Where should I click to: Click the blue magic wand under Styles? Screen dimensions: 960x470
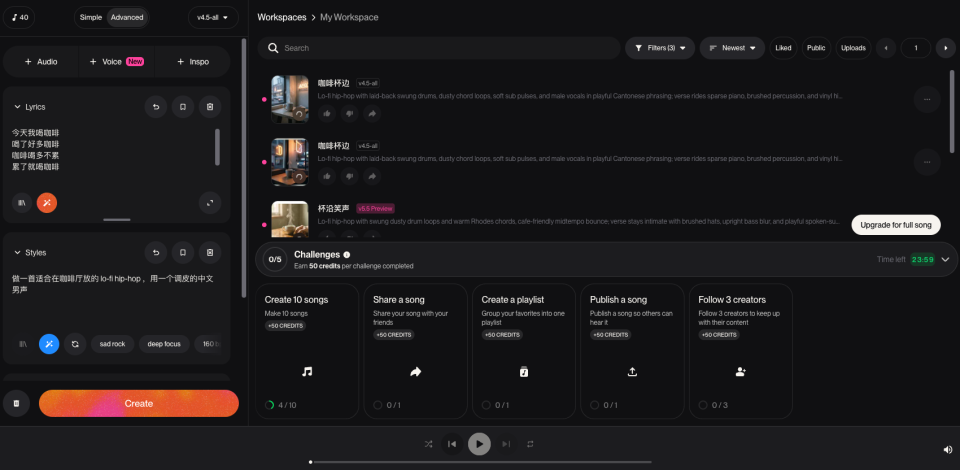pyautogui.click(x=49, y=344)
